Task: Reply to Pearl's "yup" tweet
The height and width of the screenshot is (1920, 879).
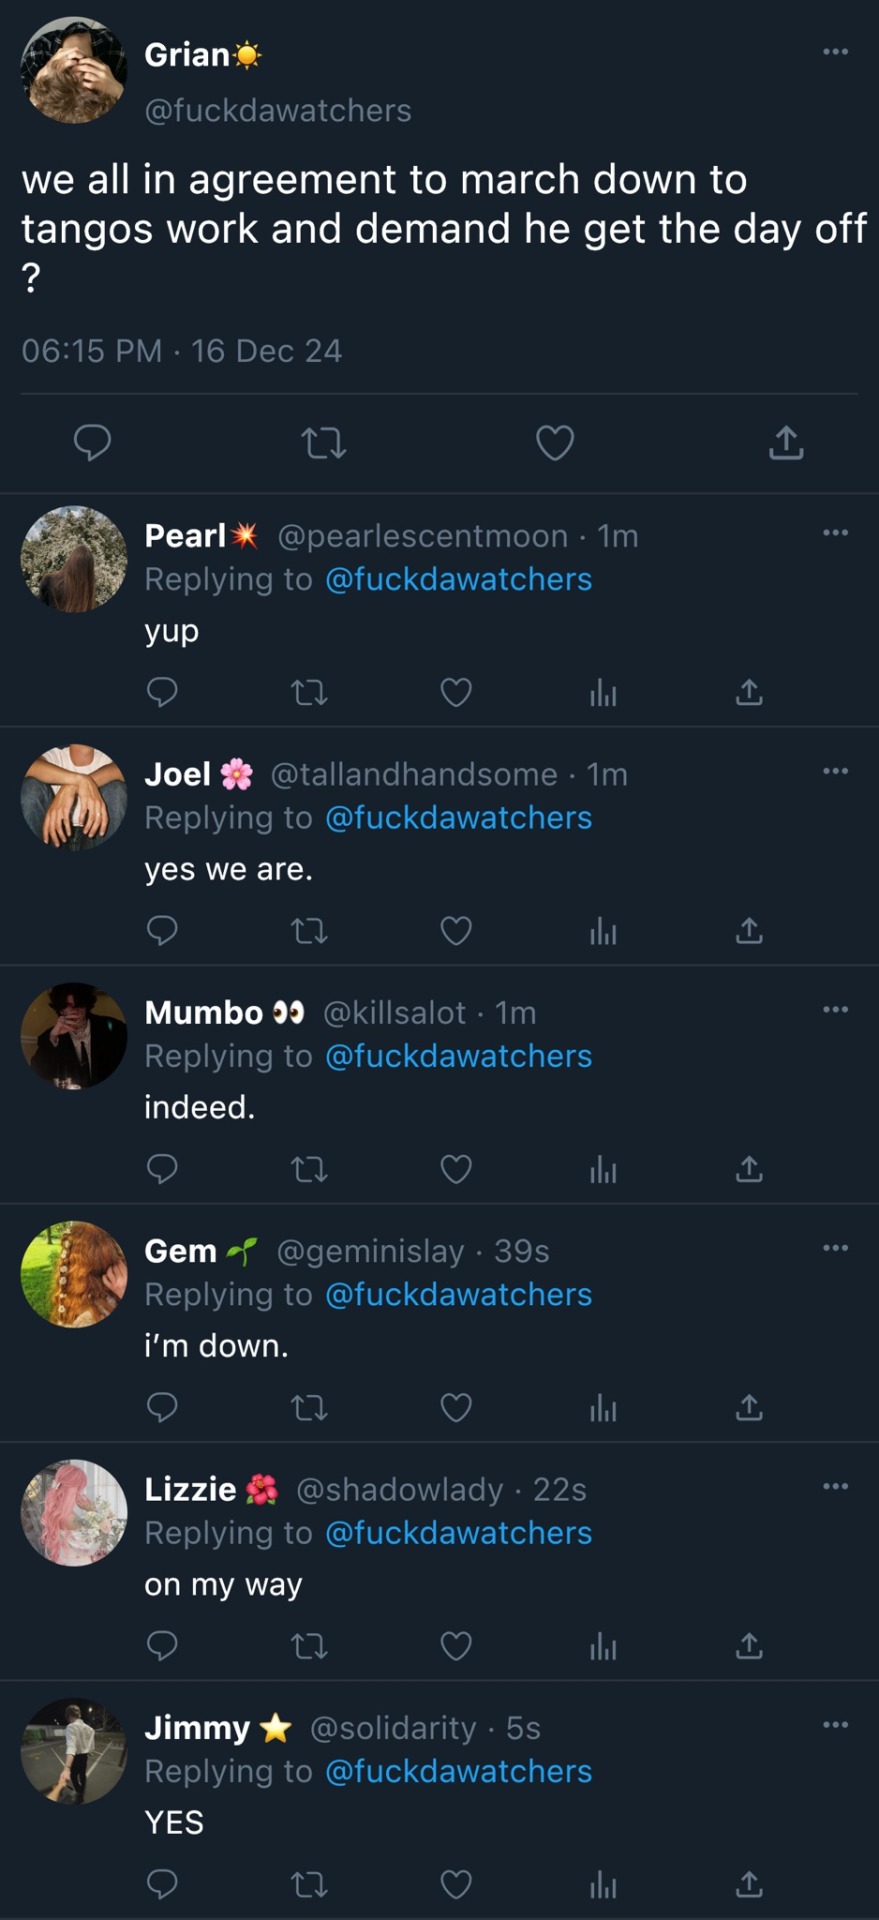Action: 162,692
